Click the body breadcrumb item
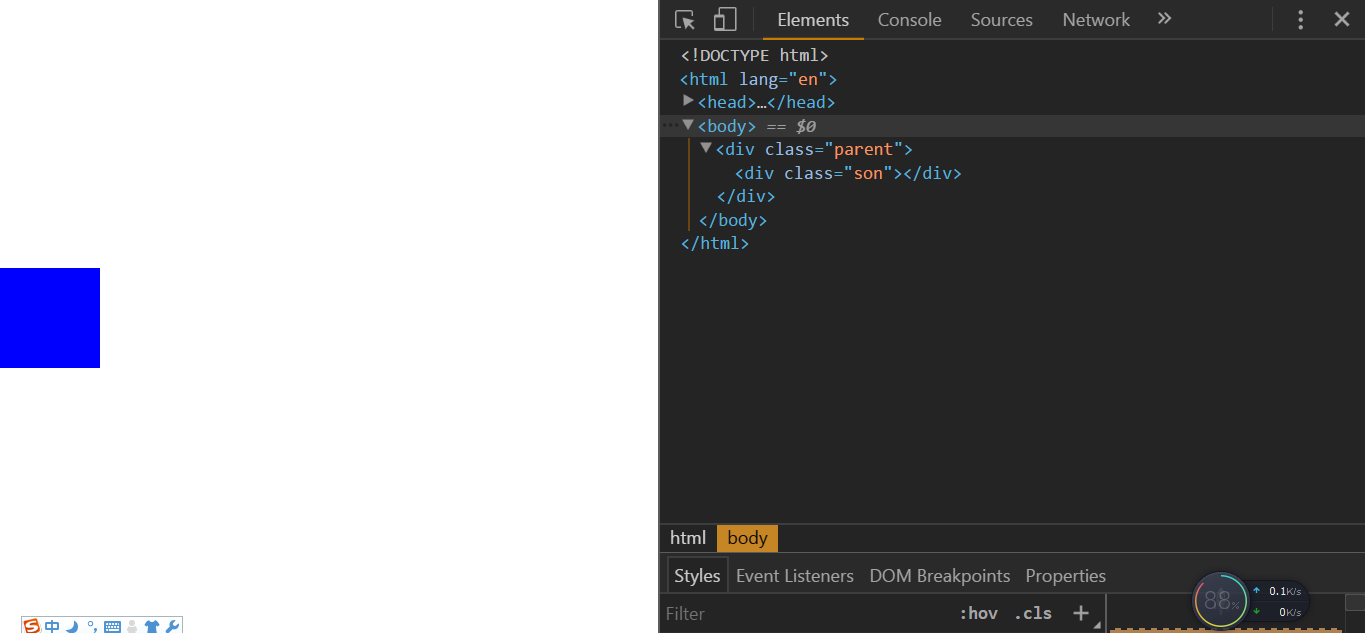This screenshot has height=633, width=1365. 747,538
